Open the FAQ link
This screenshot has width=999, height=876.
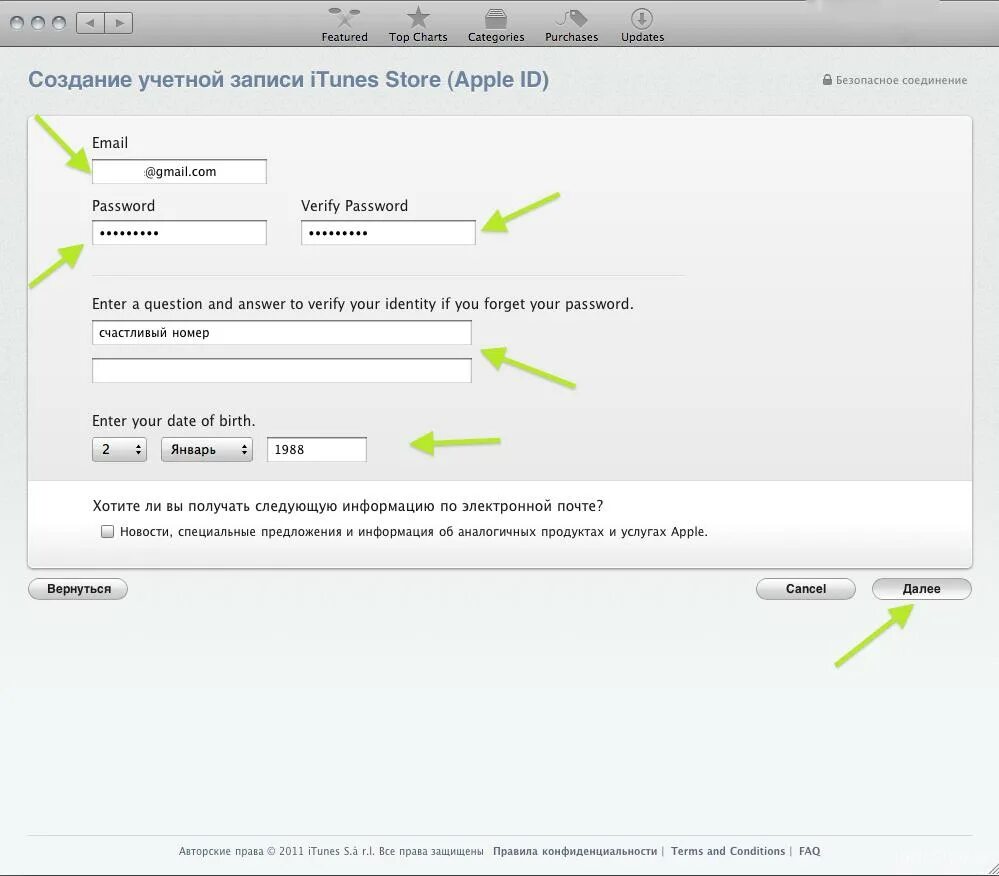point(809,851)
